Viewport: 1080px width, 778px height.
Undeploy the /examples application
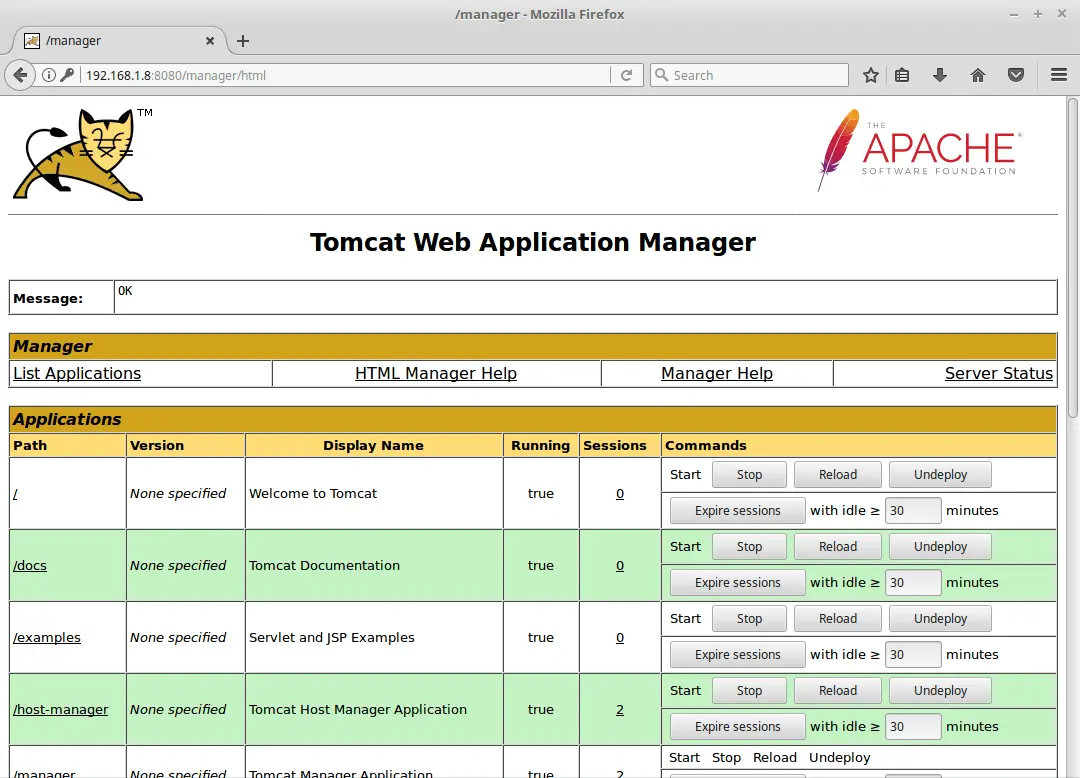(x=940, y=619)
